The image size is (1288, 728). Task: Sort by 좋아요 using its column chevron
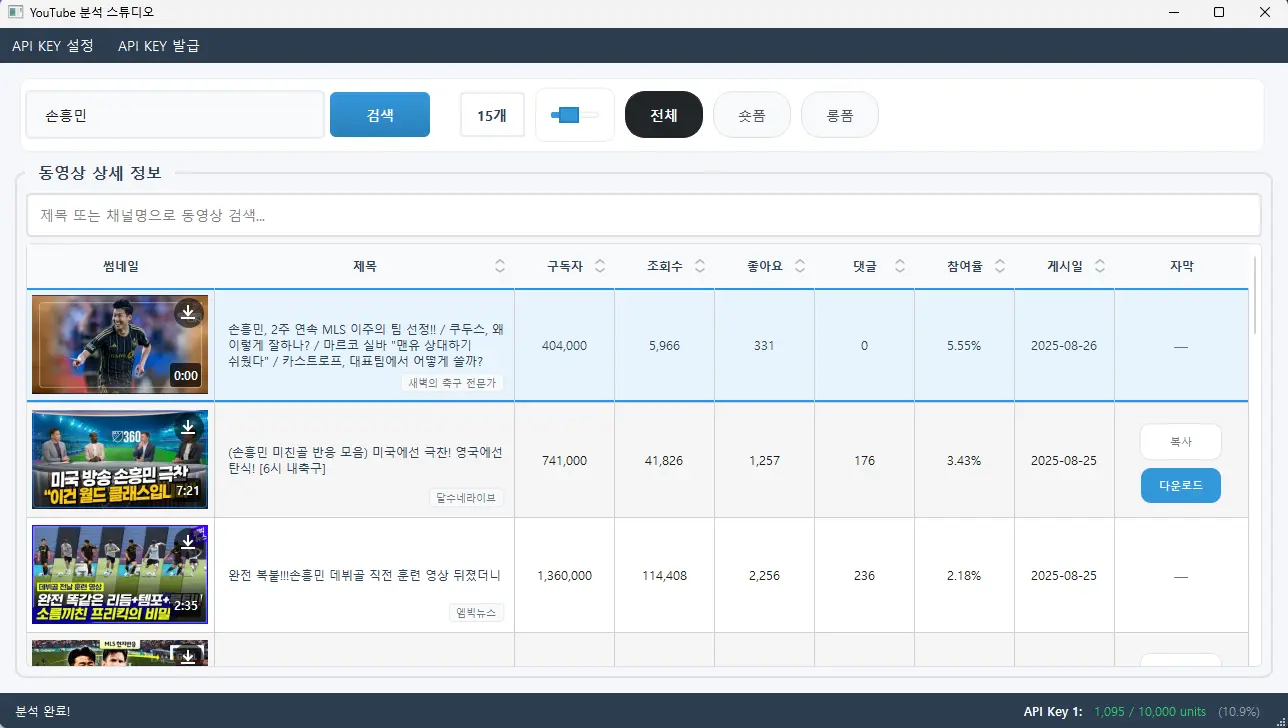tap(799, 265)
